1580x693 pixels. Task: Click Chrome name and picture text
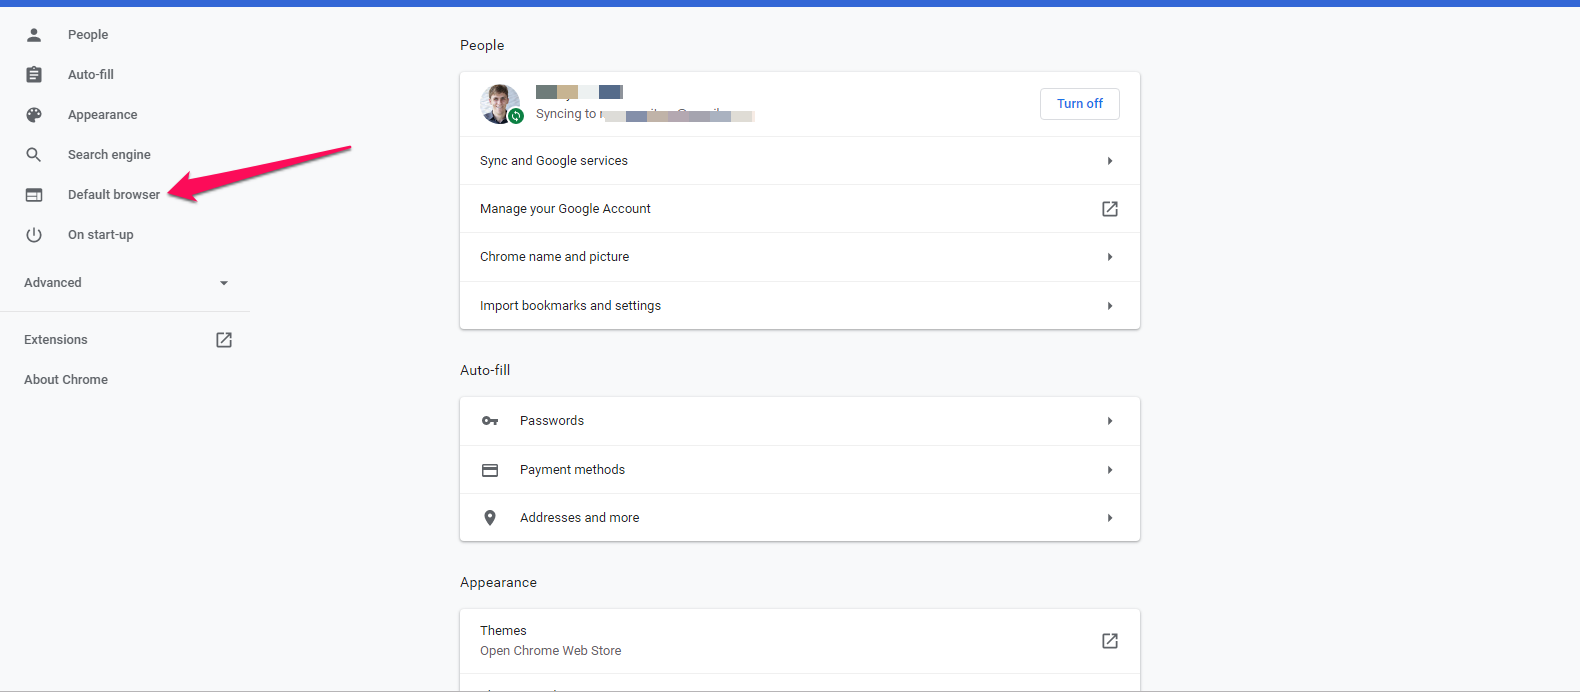555,257
